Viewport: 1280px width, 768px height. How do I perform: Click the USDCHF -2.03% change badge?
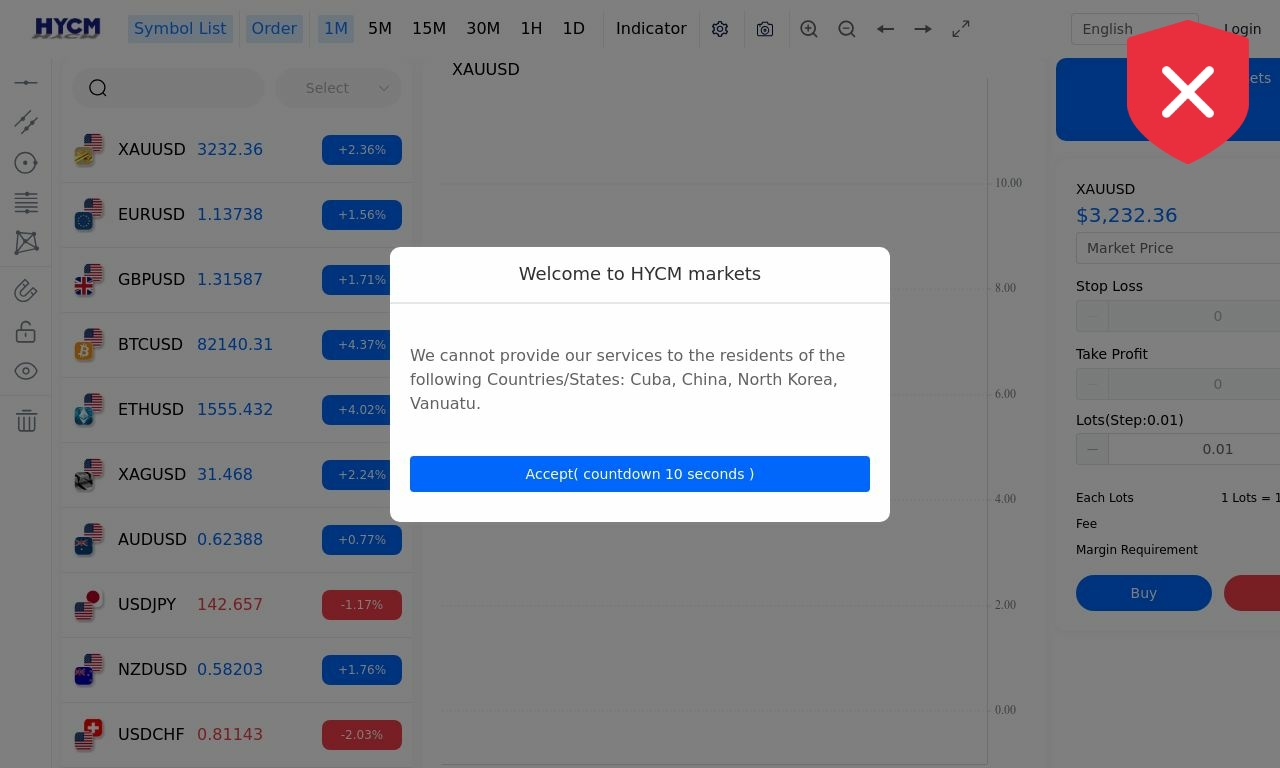click(362, 735)
